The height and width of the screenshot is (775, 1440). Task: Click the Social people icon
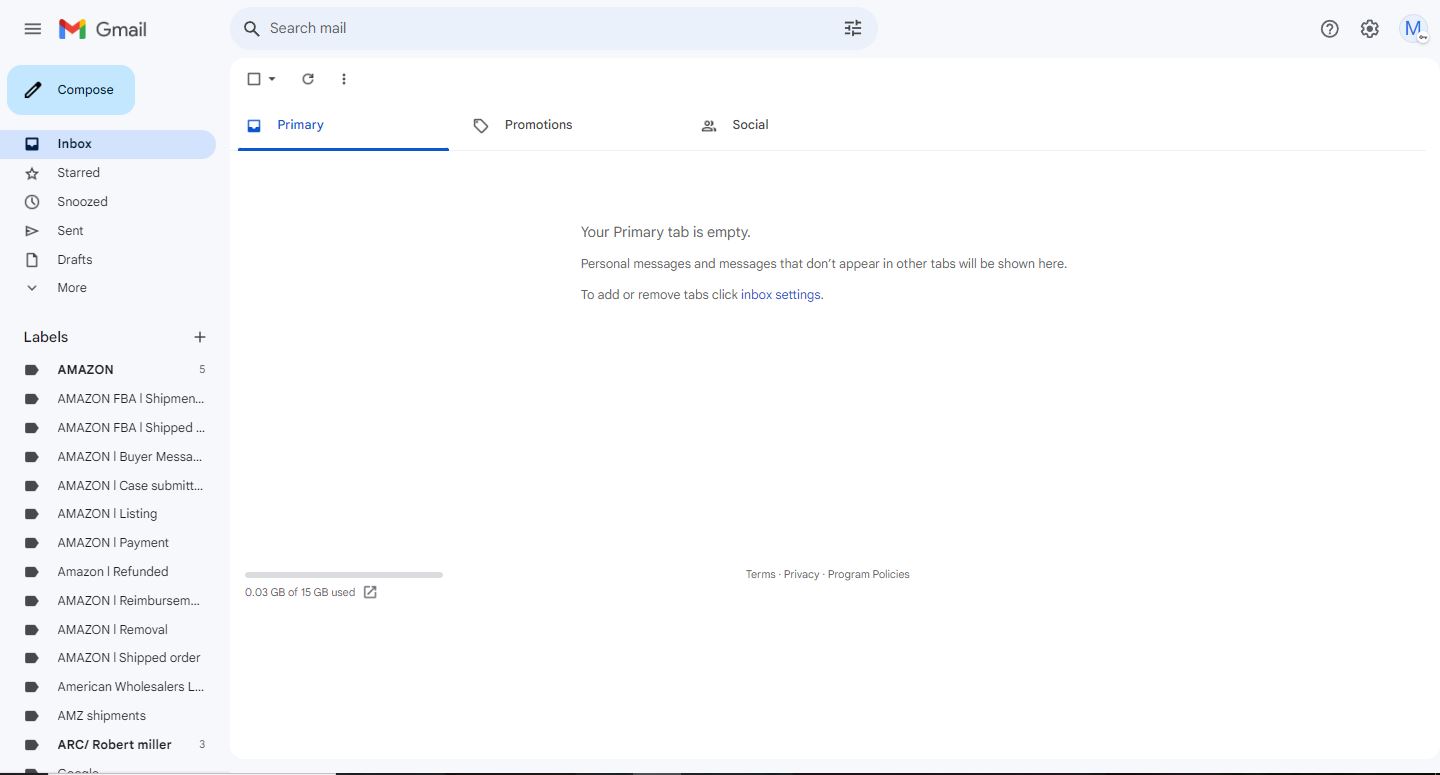pos(709,126)
